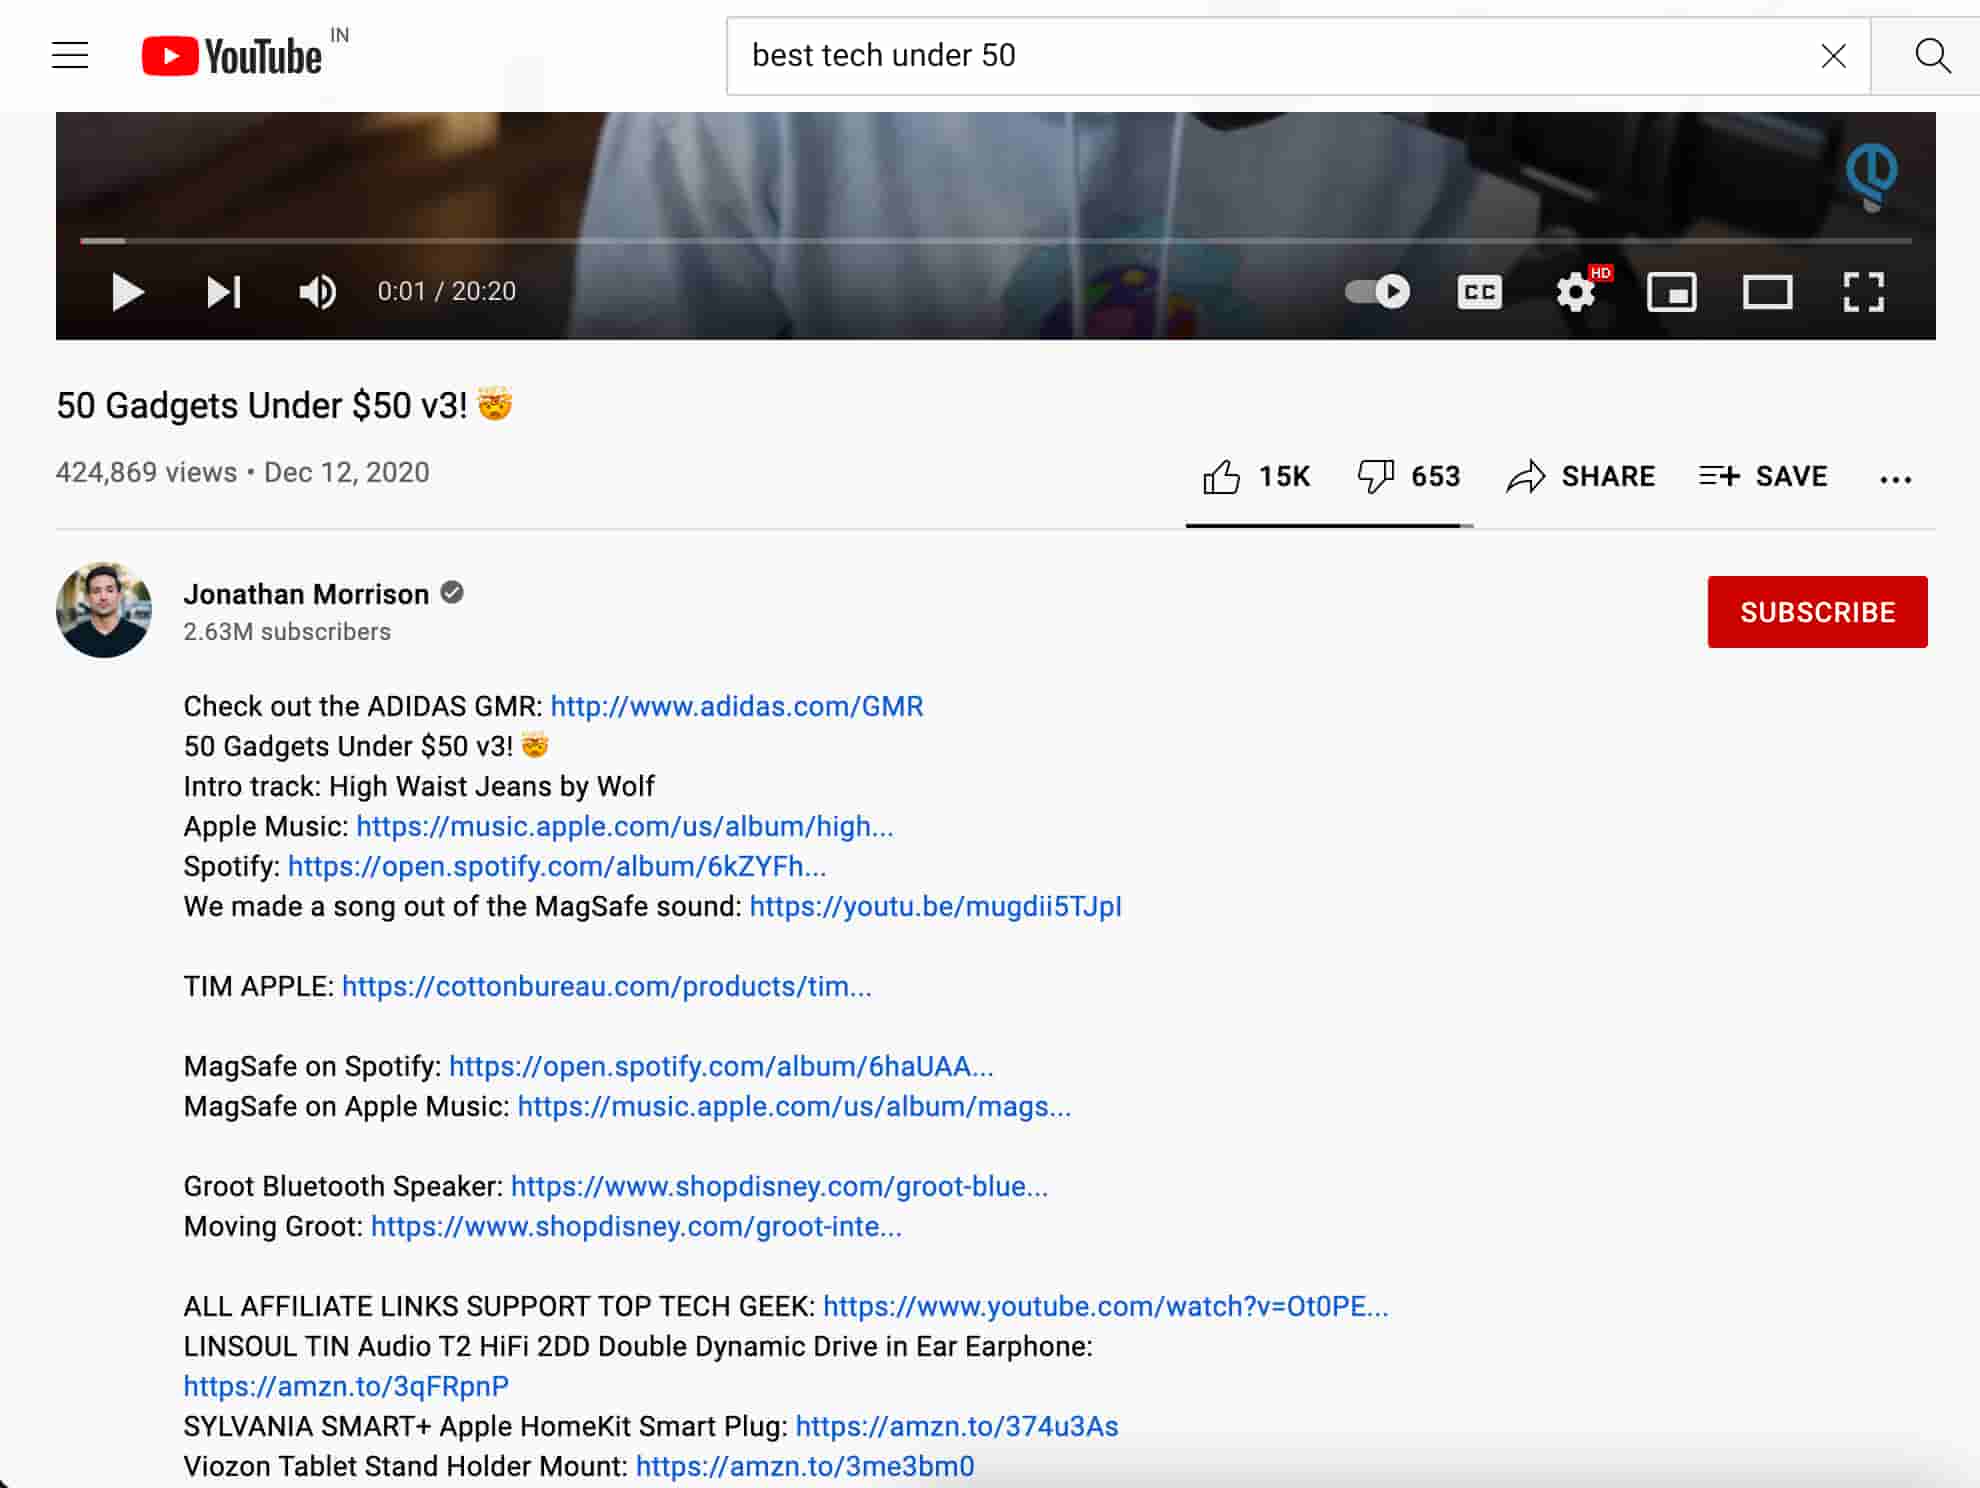Open cottonbureau TIM APPLE link
1980x1488 pixels.
pos(607,986)
